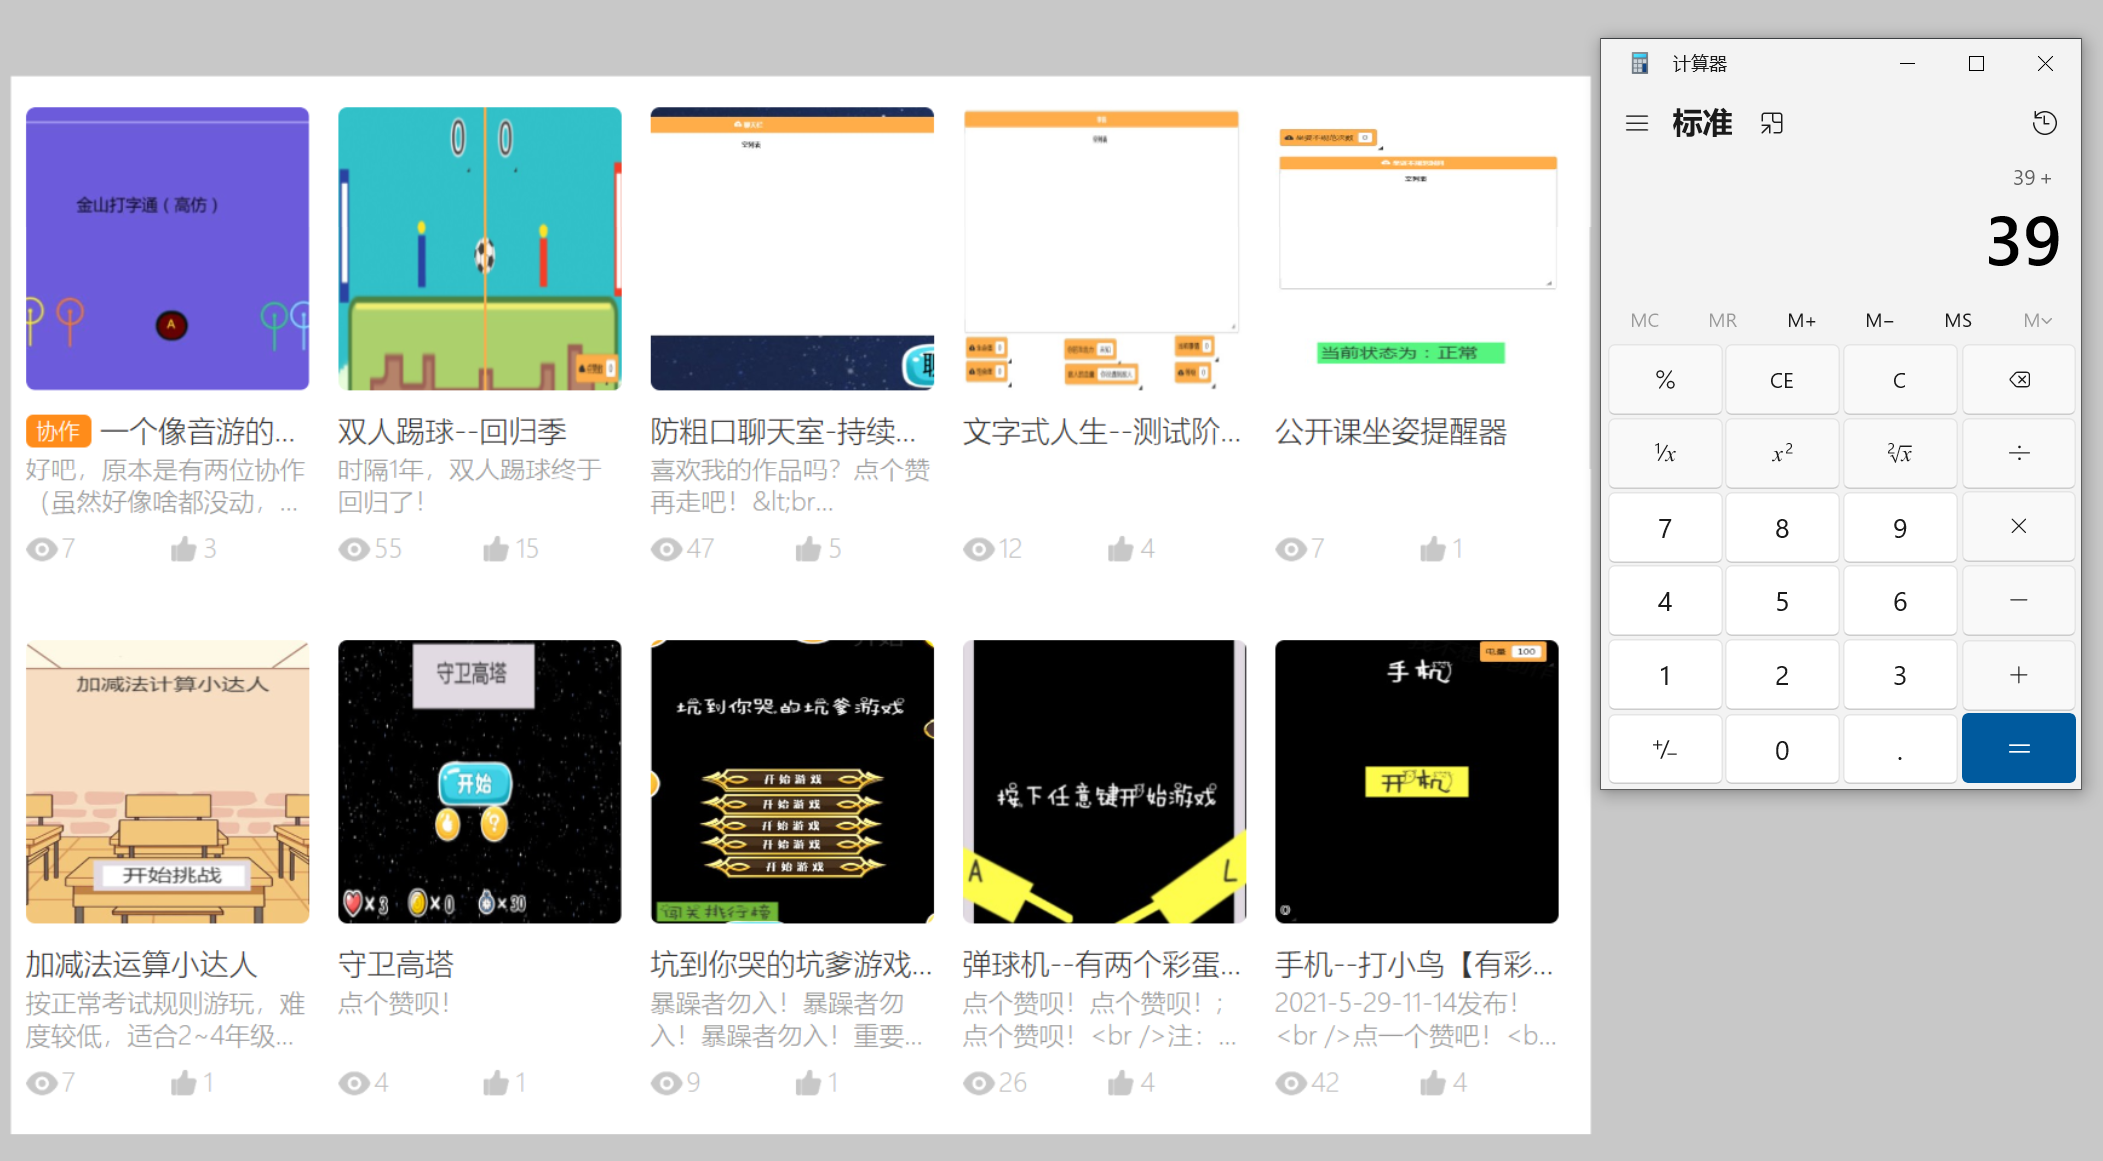Viewport: 2103px width, 1161px height.
Task: Open the 金山打字通 project thumbnail
Action: pos(167,248)
